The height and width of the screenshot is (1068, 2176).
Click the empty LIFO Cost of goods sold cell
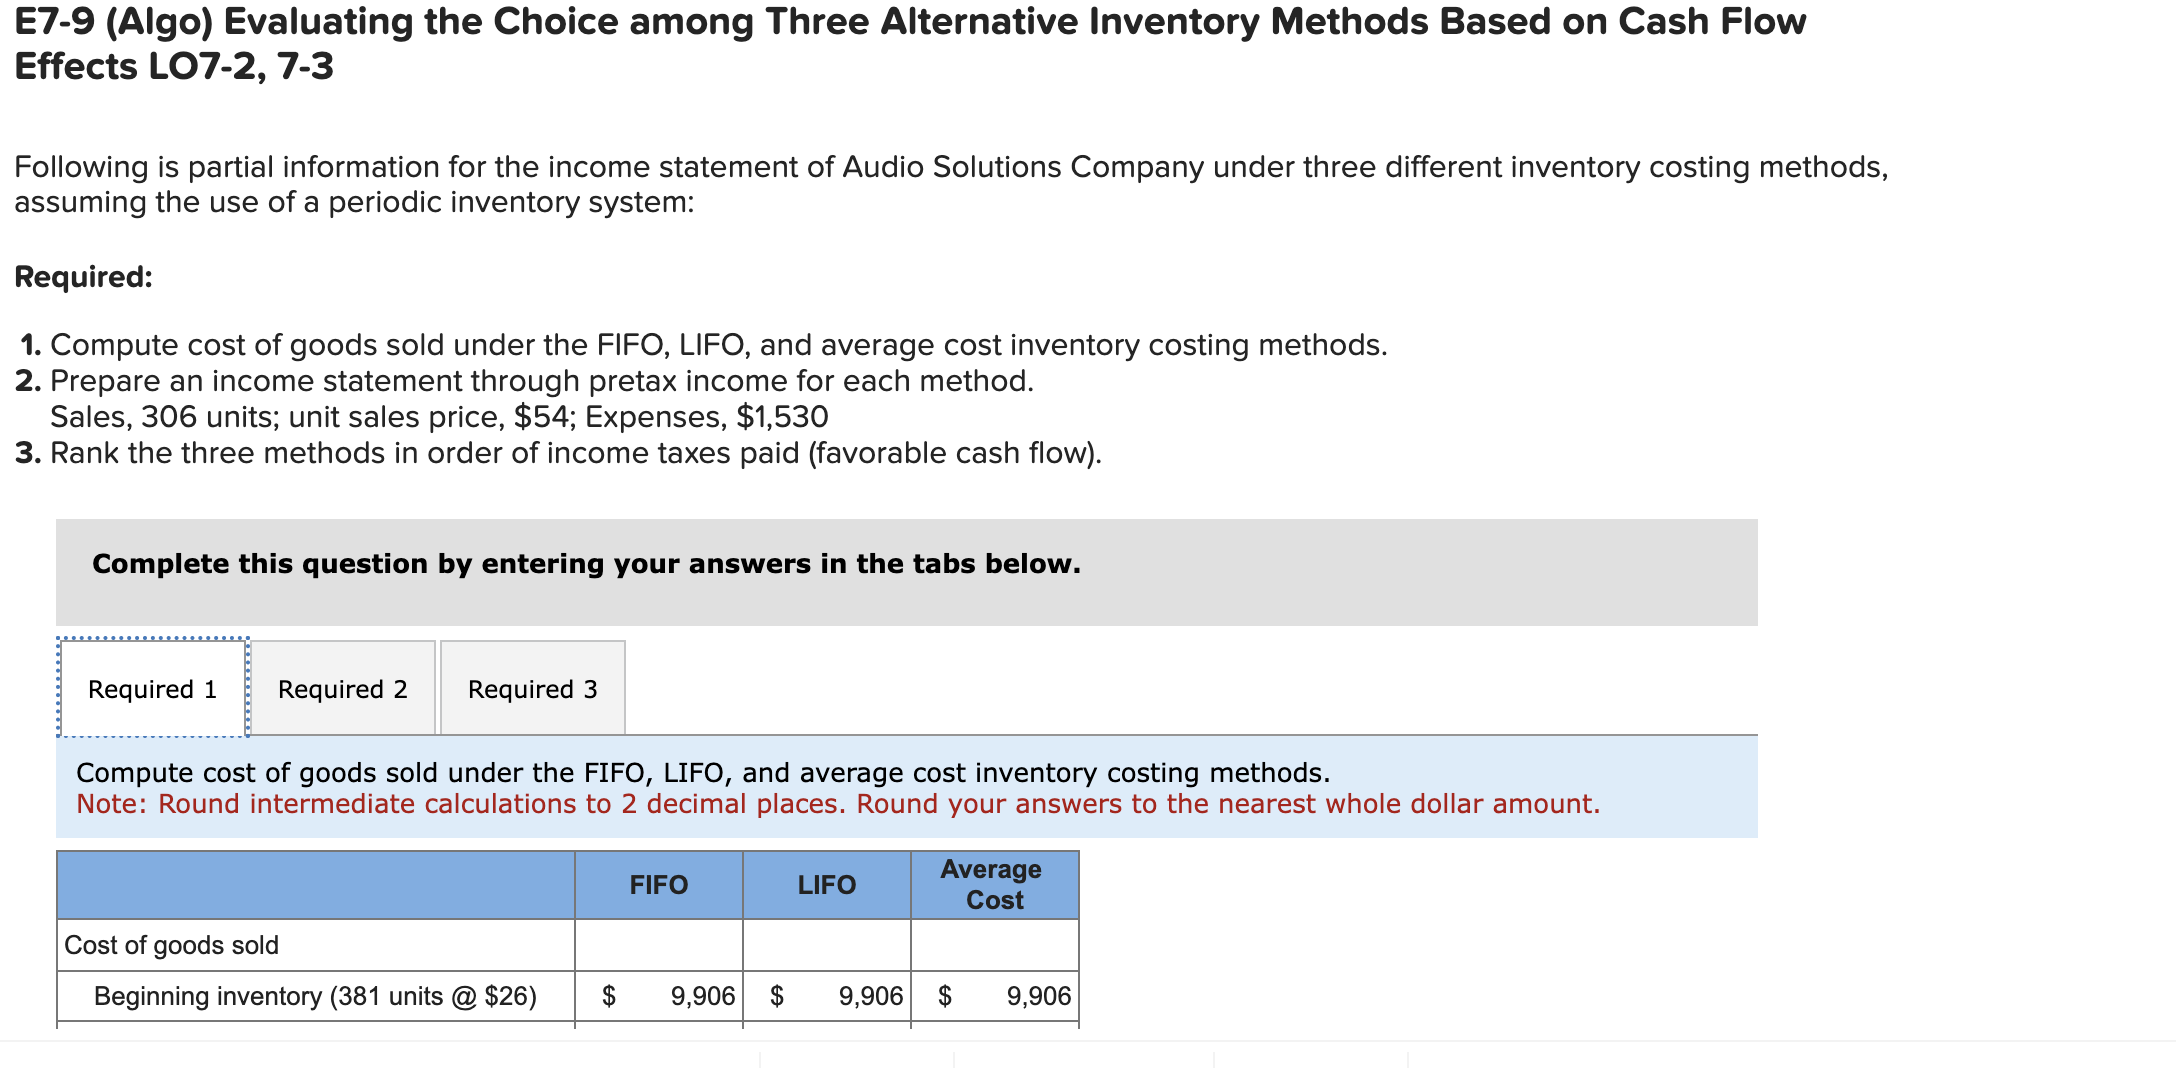[825, 944]
